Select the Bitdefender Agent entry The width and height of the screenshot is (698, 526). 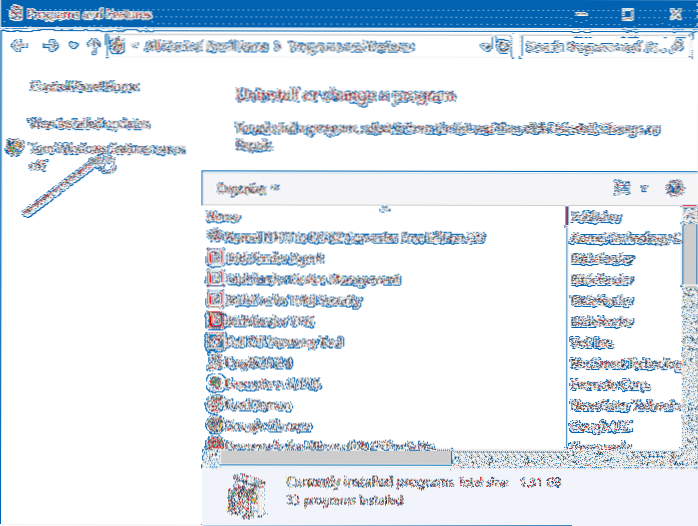[275, 258]
